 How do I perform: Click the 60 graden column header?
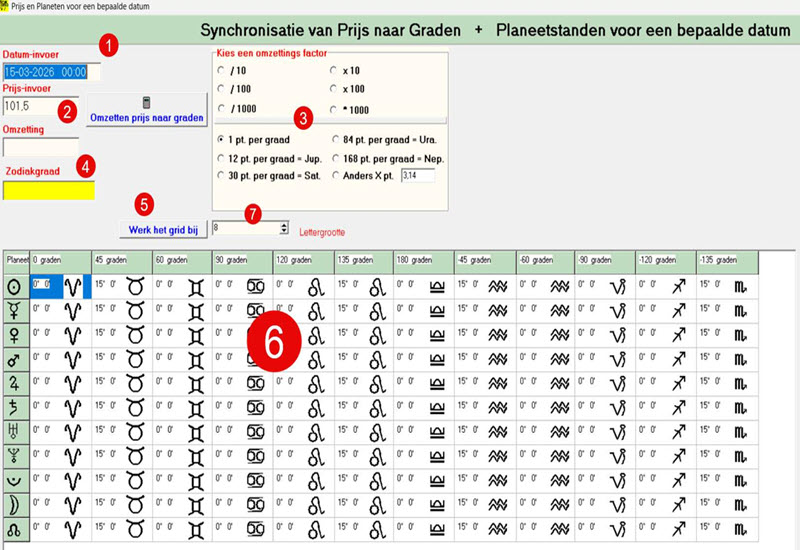[183, 262]
